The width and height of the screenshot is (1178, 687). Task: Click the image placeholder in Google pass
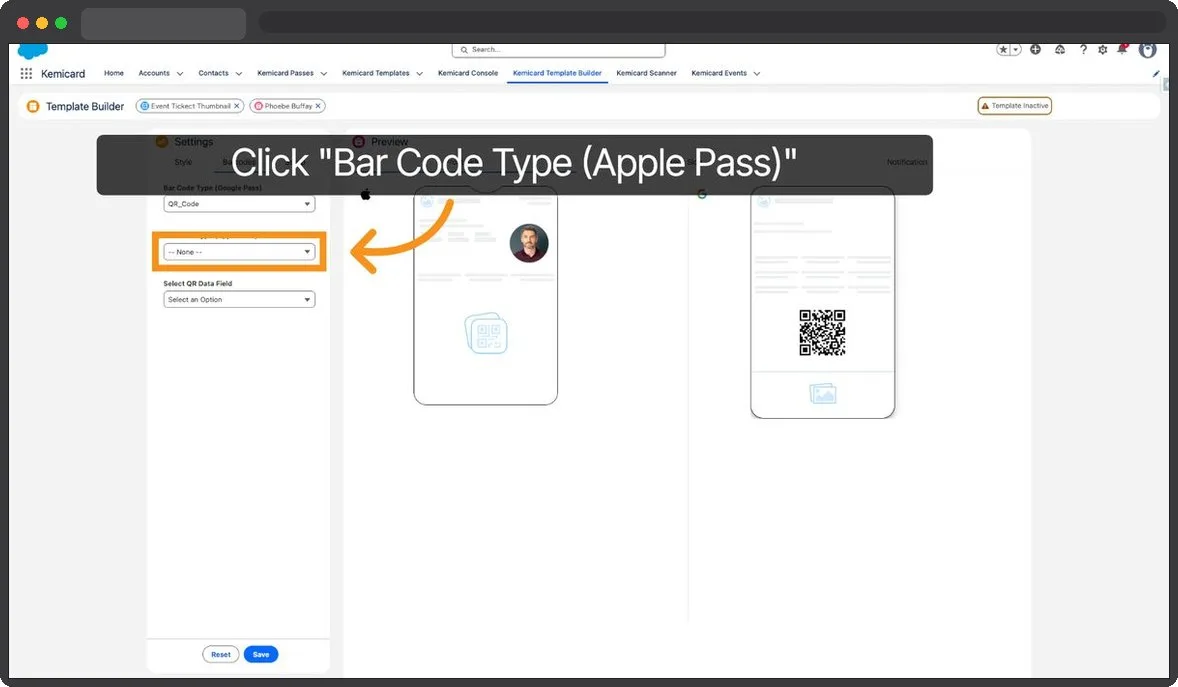click(x=823, y=394)
